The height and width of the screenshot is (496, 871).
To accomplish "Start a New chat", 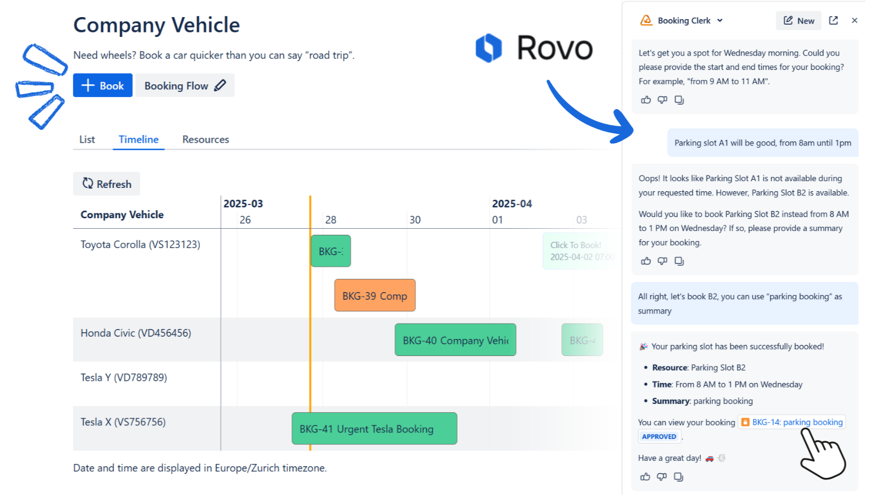I will 799,21.
